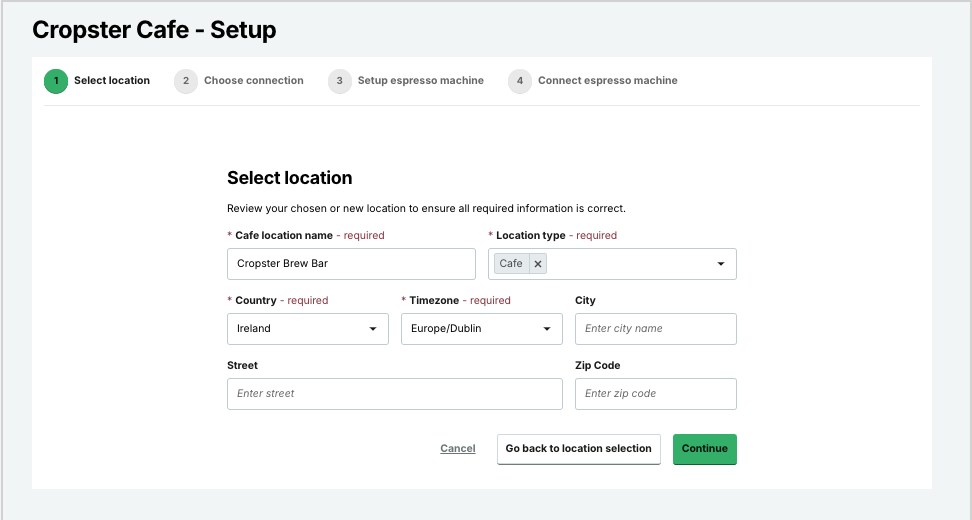Click the Cropster Cafe - Setup page title

154,30
